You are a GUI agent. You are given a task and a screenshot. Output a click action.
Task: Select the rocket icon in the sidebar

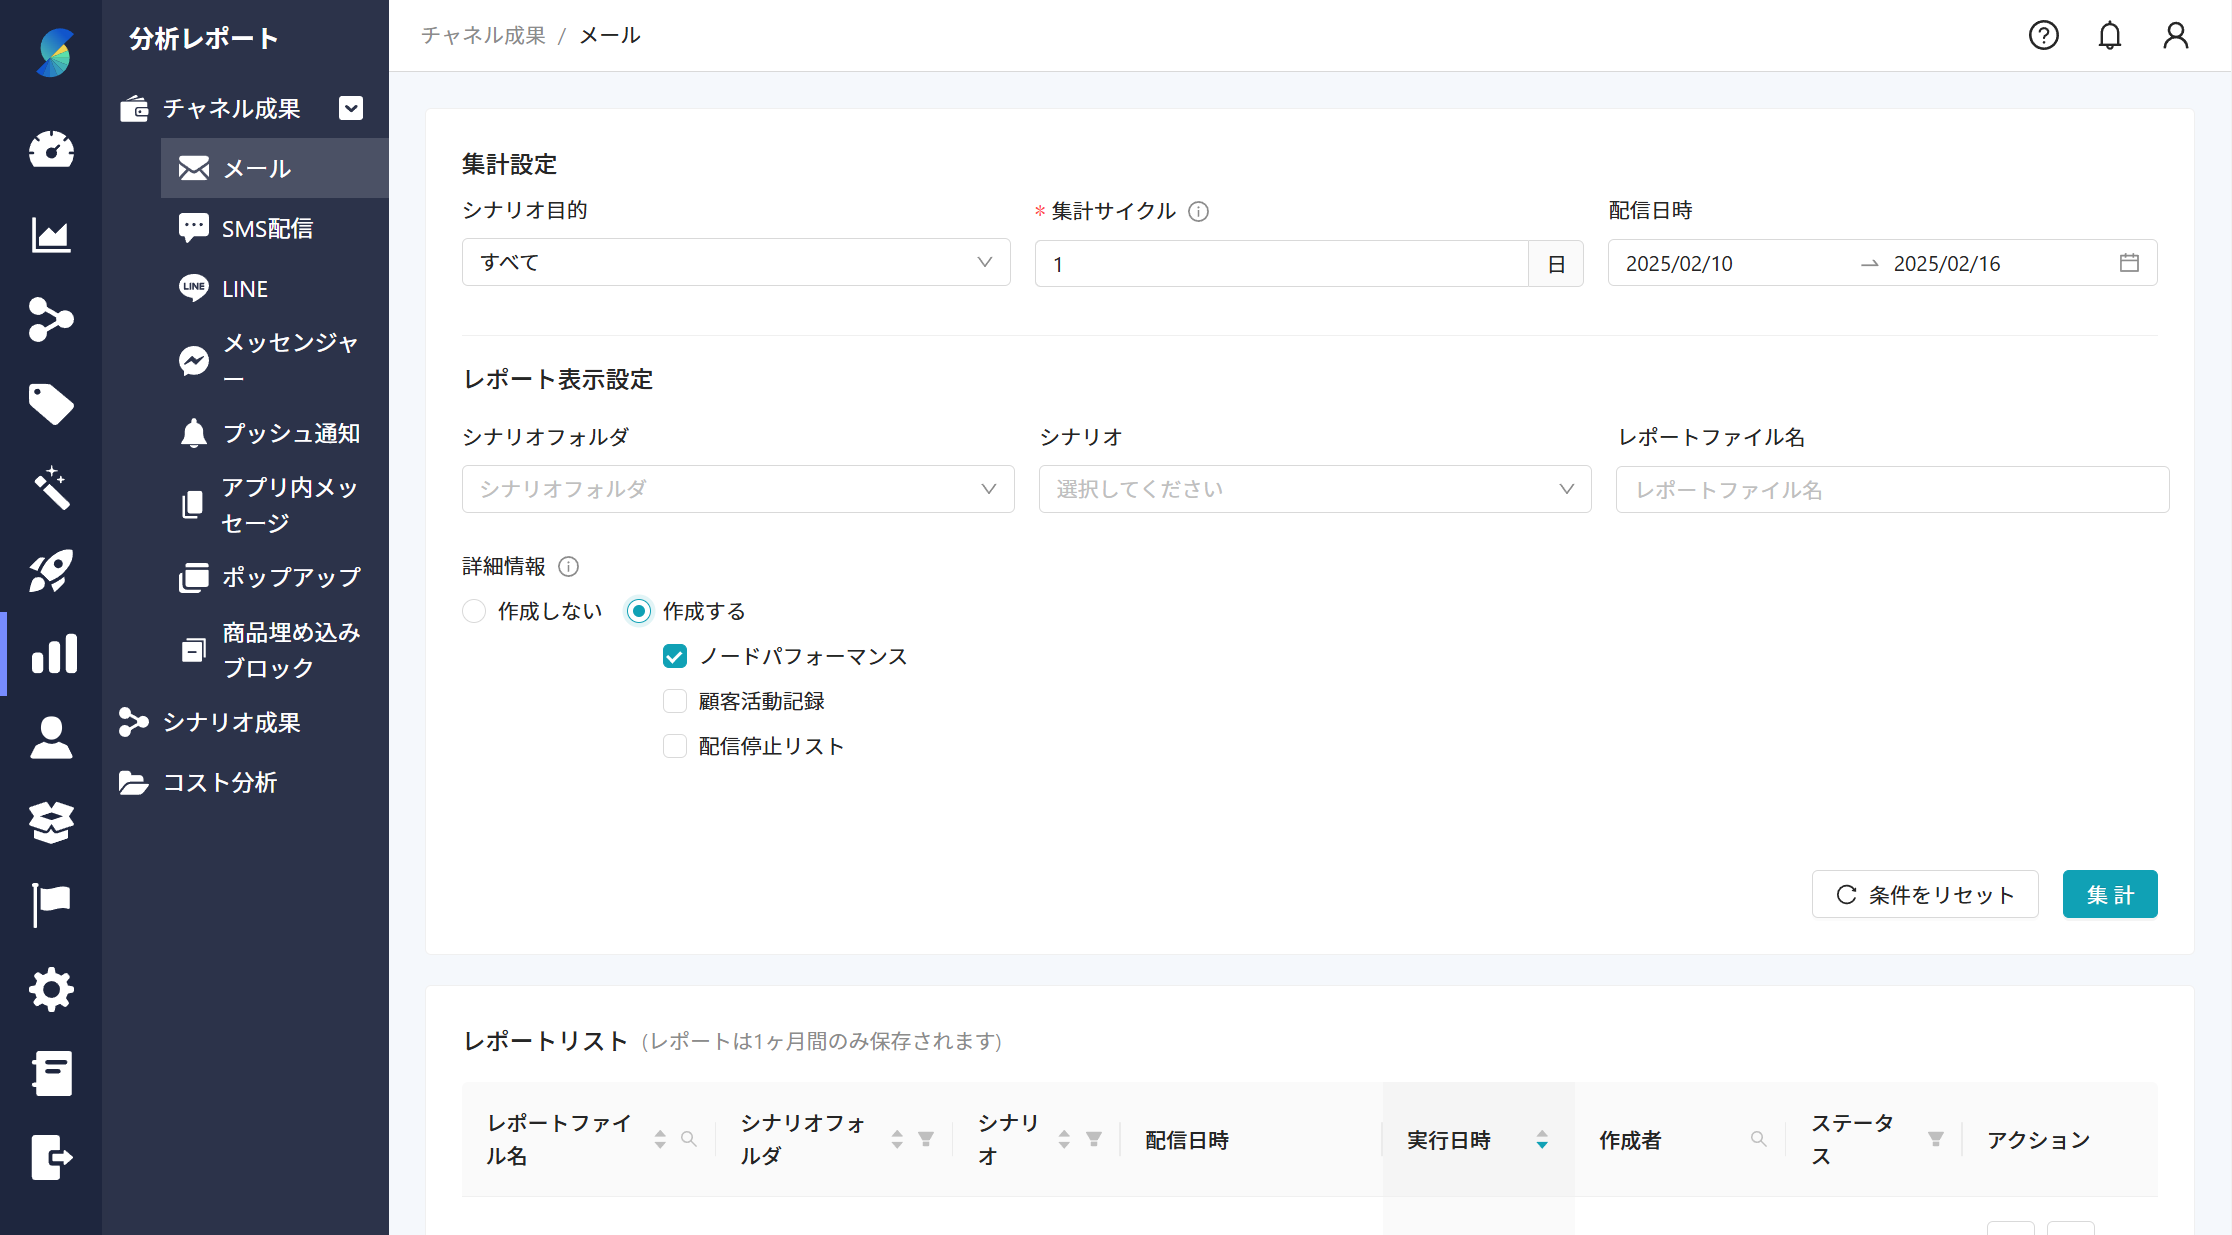[x=51, y=570]
